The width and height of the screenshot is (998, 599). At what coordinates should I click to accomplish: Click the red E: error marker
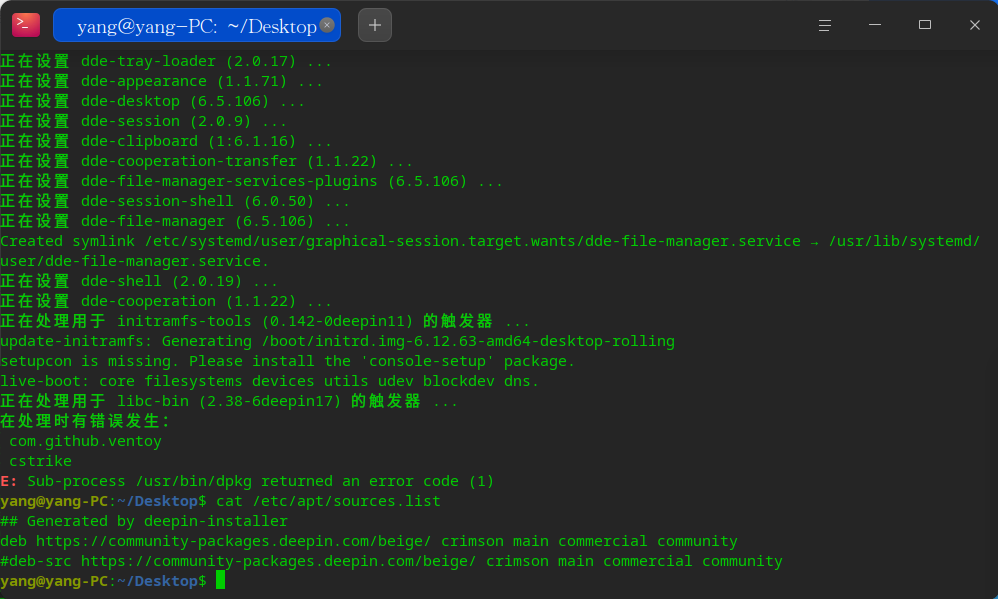9,481
